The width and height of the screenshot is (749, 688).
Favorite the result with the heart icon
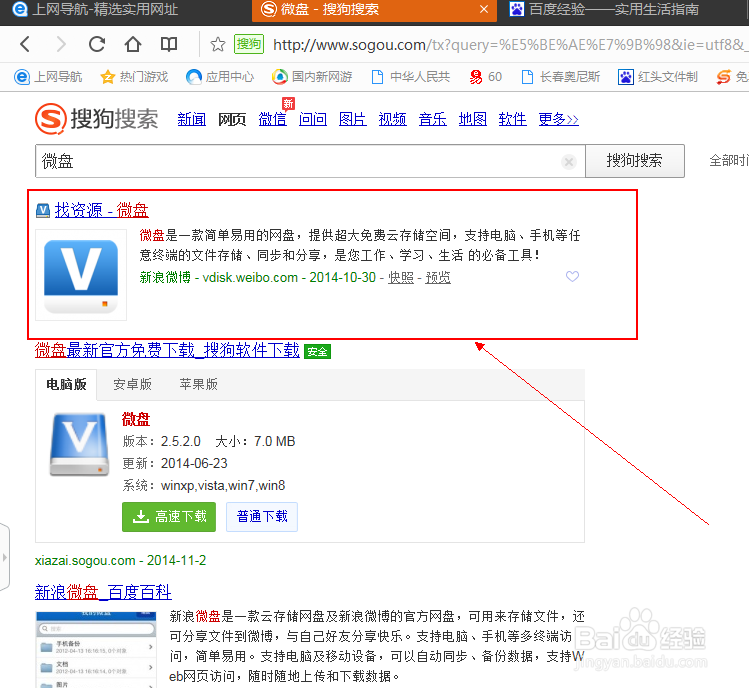point(572,276)
